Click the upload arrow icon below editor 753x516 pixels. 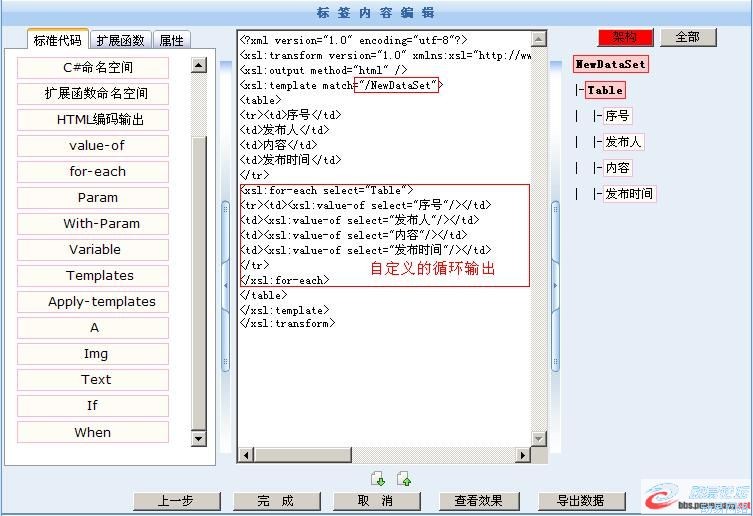[x=404, y=479]
